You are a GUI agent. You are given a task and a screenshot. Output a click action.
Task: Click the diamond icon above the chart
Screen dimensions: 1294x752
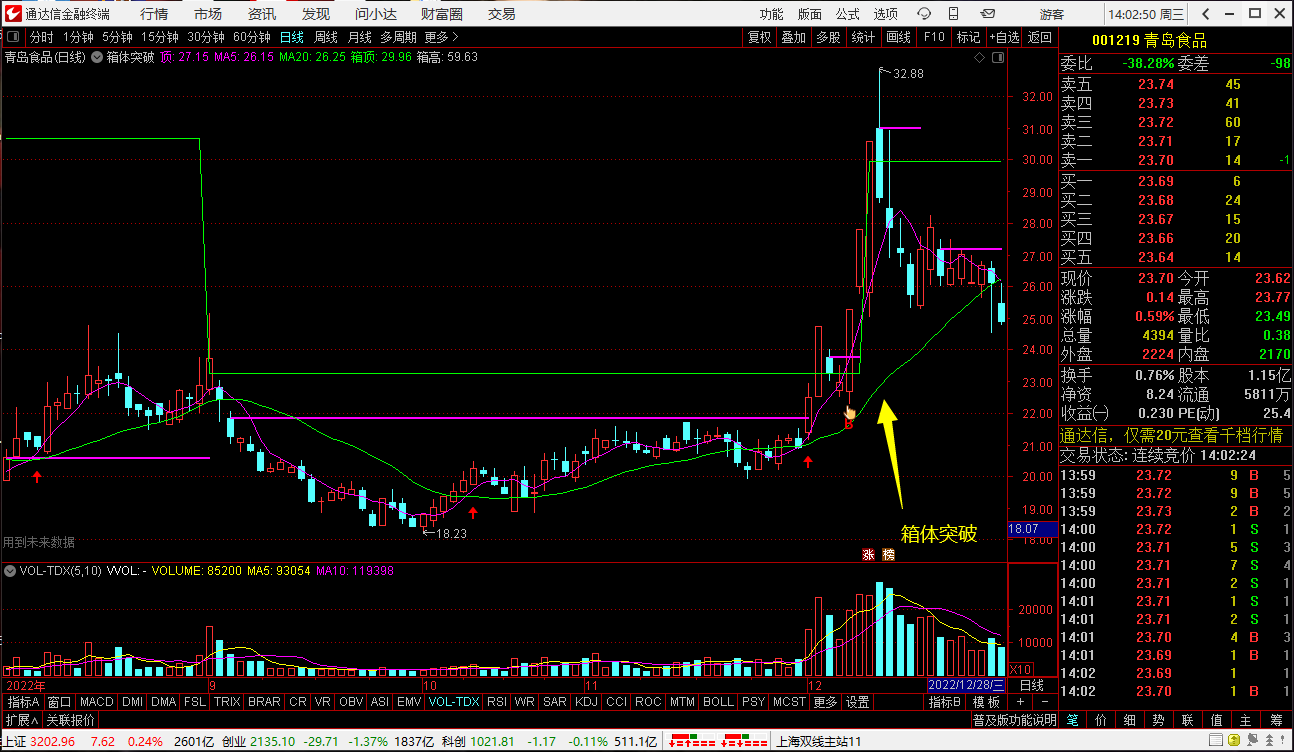click(979, 58)
